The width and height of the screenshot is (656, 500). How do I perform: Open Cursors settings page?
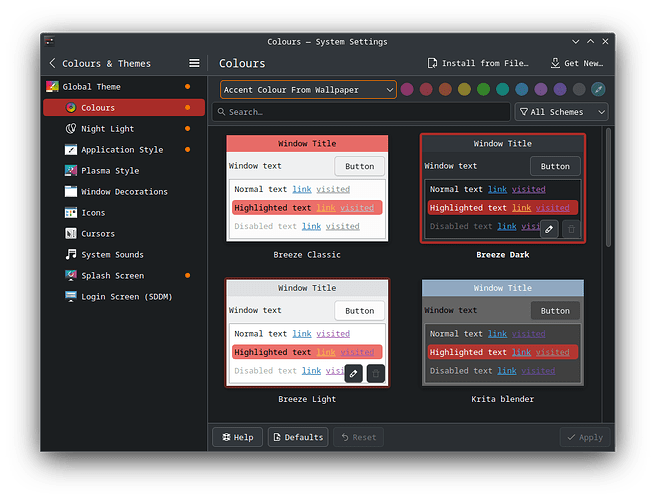[124, 233]
